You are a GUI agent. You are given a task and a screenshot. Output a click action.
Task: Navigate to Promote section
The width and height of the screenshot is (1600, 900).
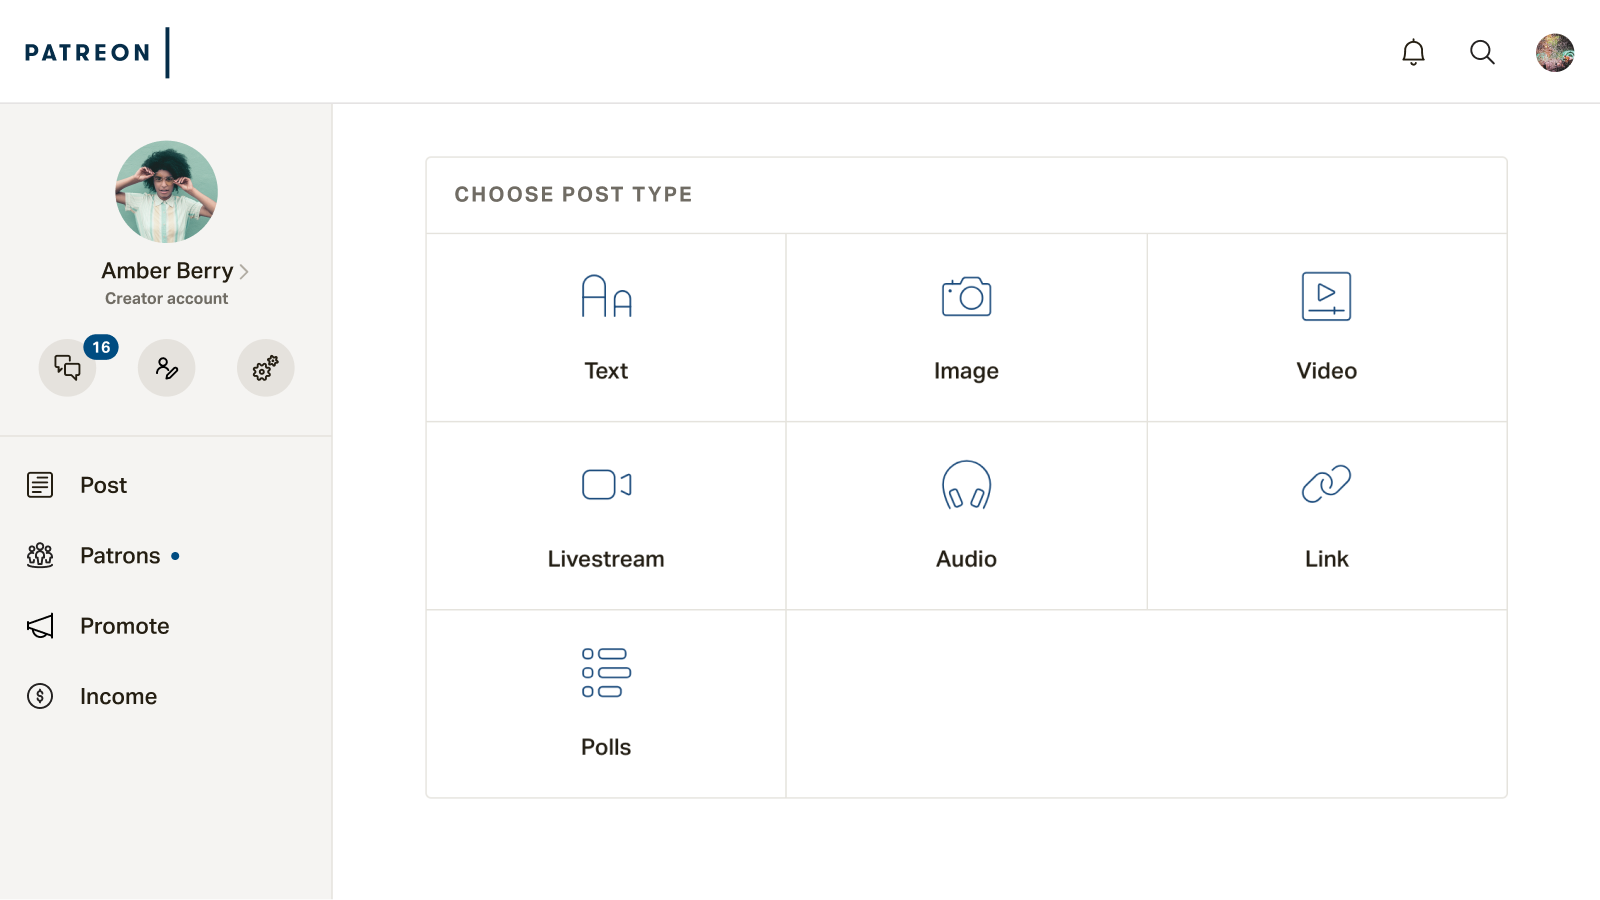(124, 626)
